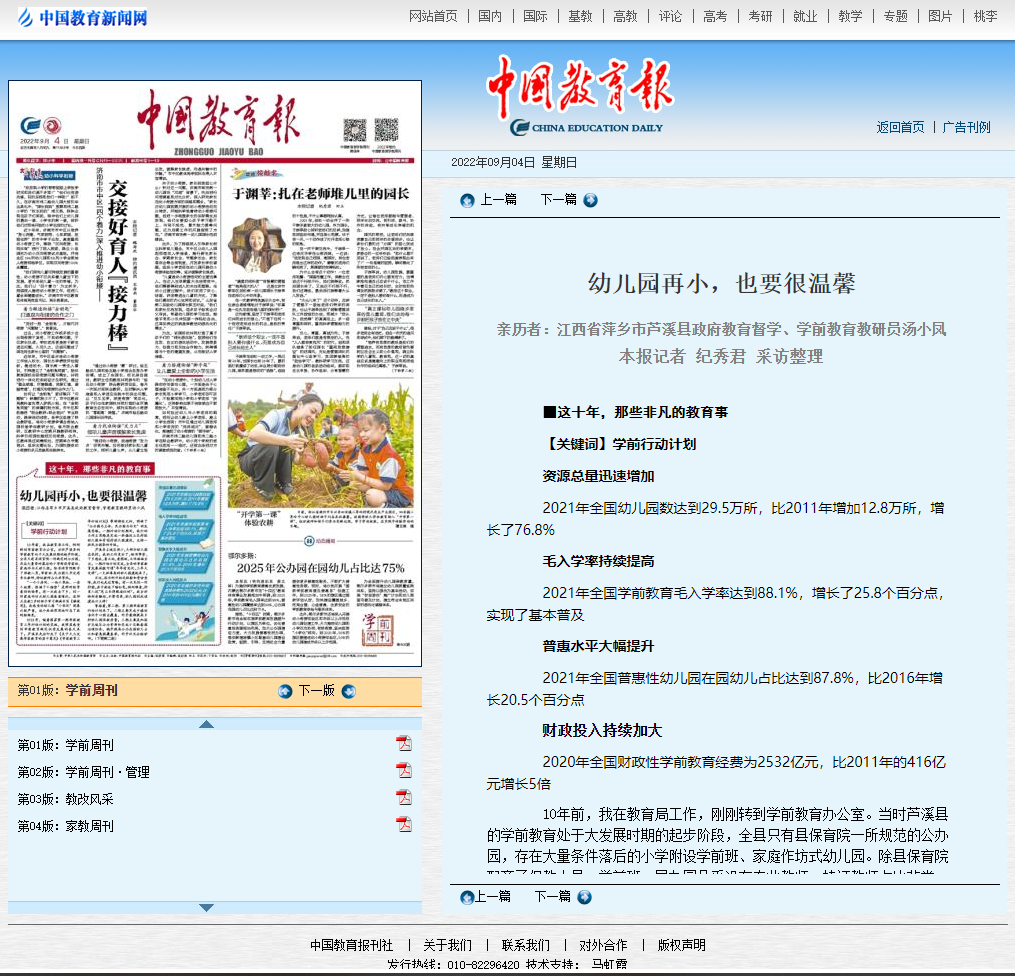Image resolution: width=1015 pixels, height=976 pixels.
Task: Open 版权声明 footer link
Action: 682,946
